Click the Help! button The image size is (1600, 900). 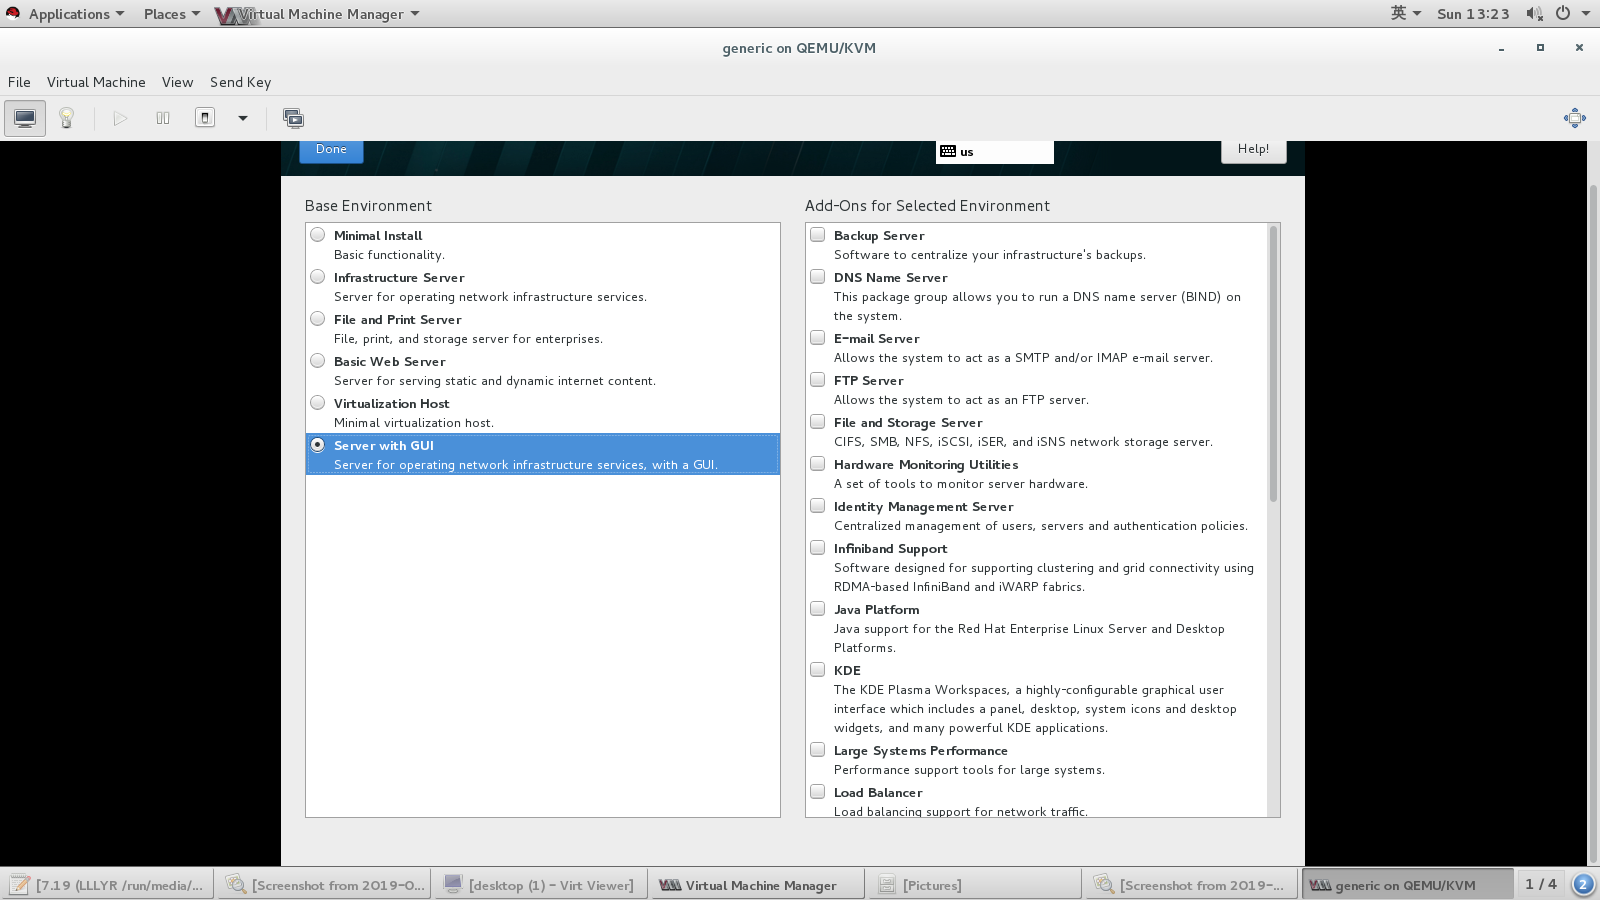pyautogui.click(x=1253, y=150)
